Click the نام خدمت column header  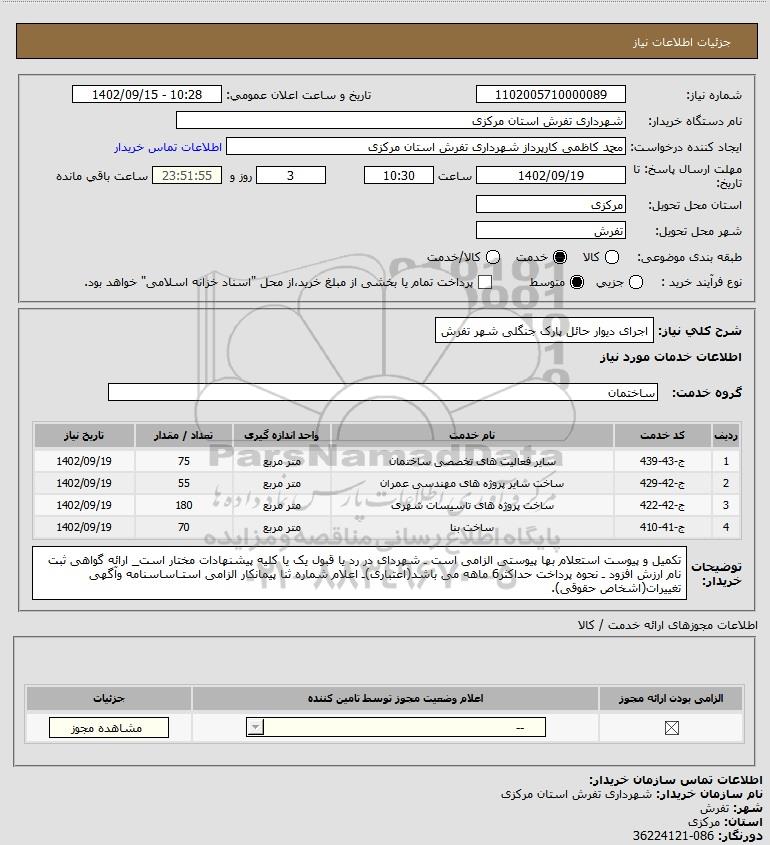pos(472,435)
